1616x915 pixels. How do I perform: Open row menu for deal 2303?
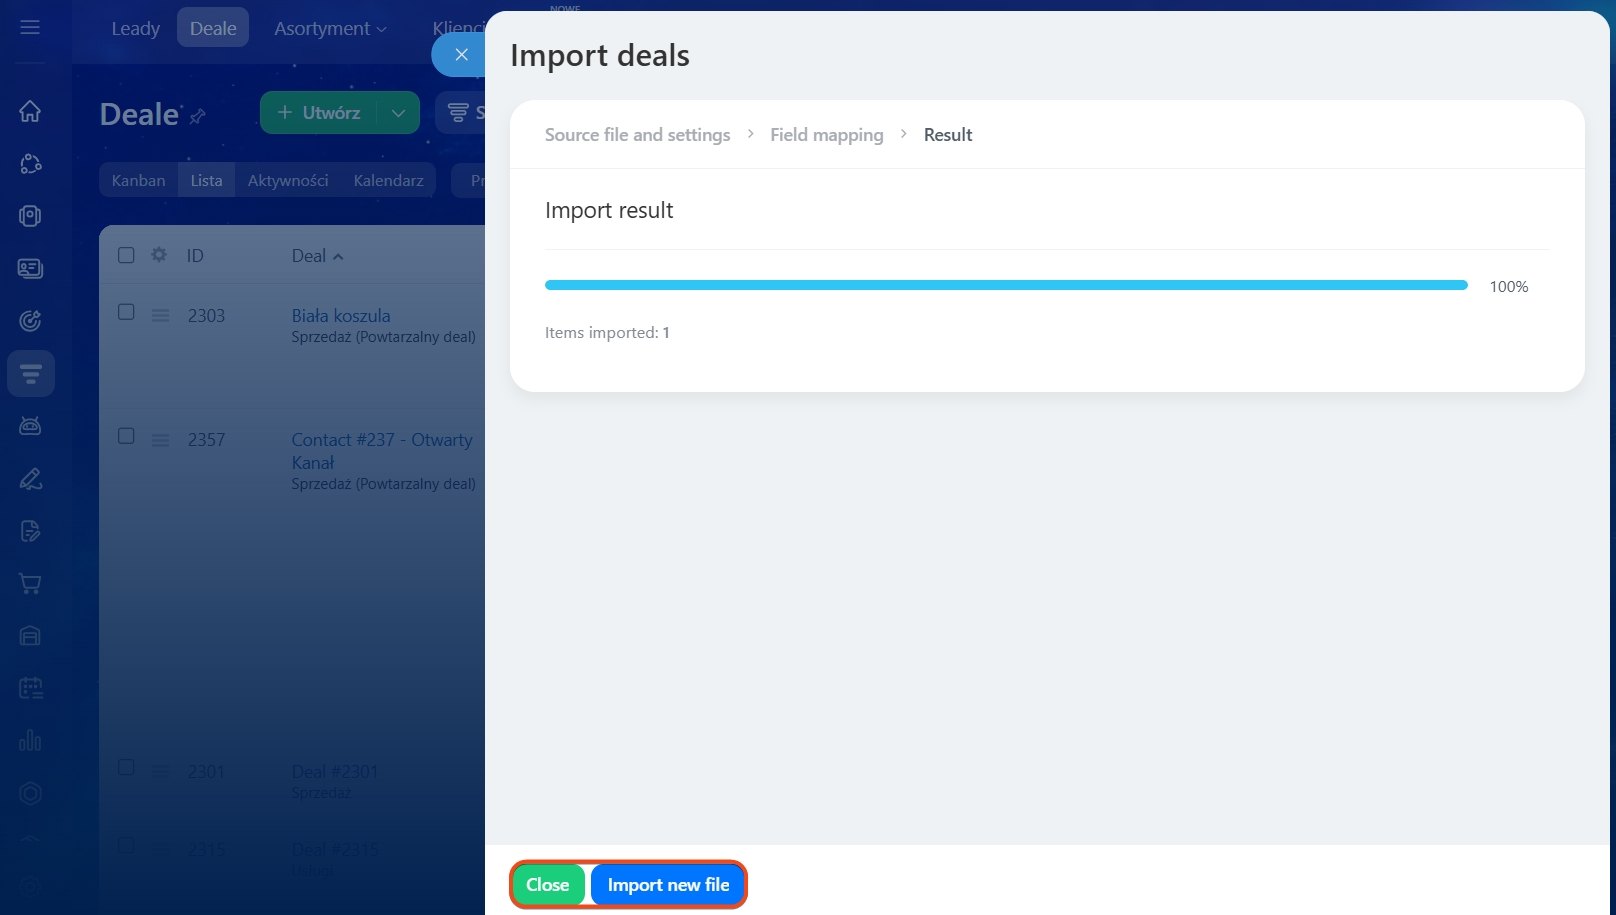(160, 316)
